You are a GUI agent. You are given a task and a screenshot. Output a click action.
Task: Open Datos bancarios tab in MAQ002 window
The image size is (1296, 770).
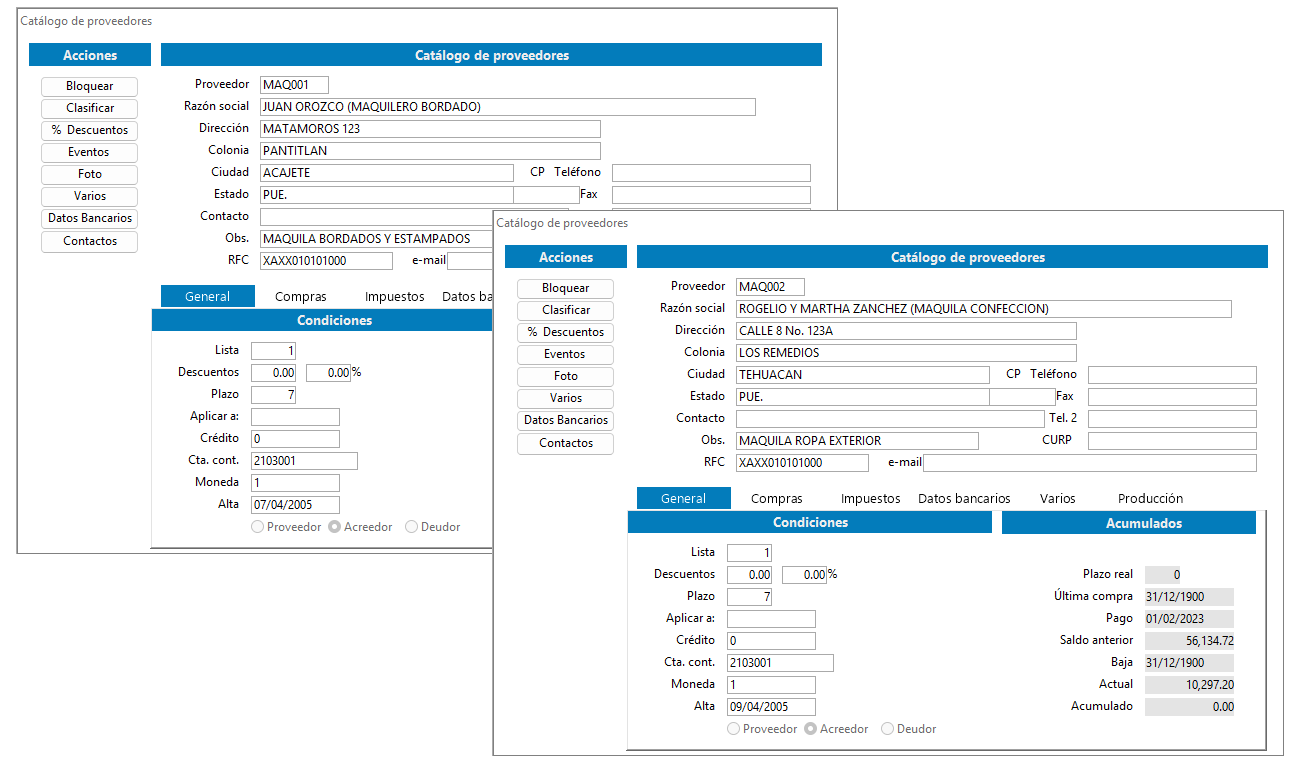964,498
